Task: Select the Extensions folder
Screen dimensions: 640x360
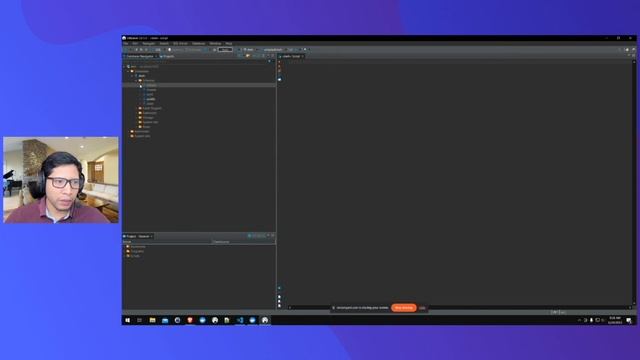Action: [x=149, y=113]
